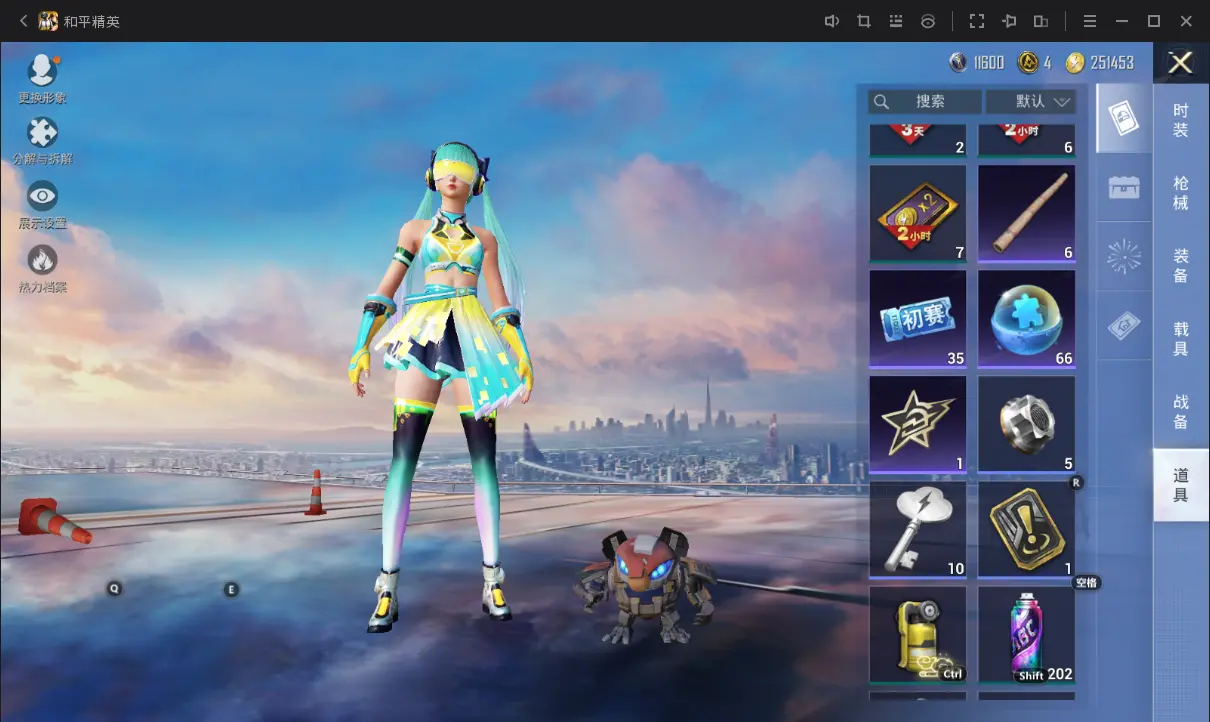Open the emulator hamburger menu
Screen dimensions: 1210x722
(x=1090, y=21)
